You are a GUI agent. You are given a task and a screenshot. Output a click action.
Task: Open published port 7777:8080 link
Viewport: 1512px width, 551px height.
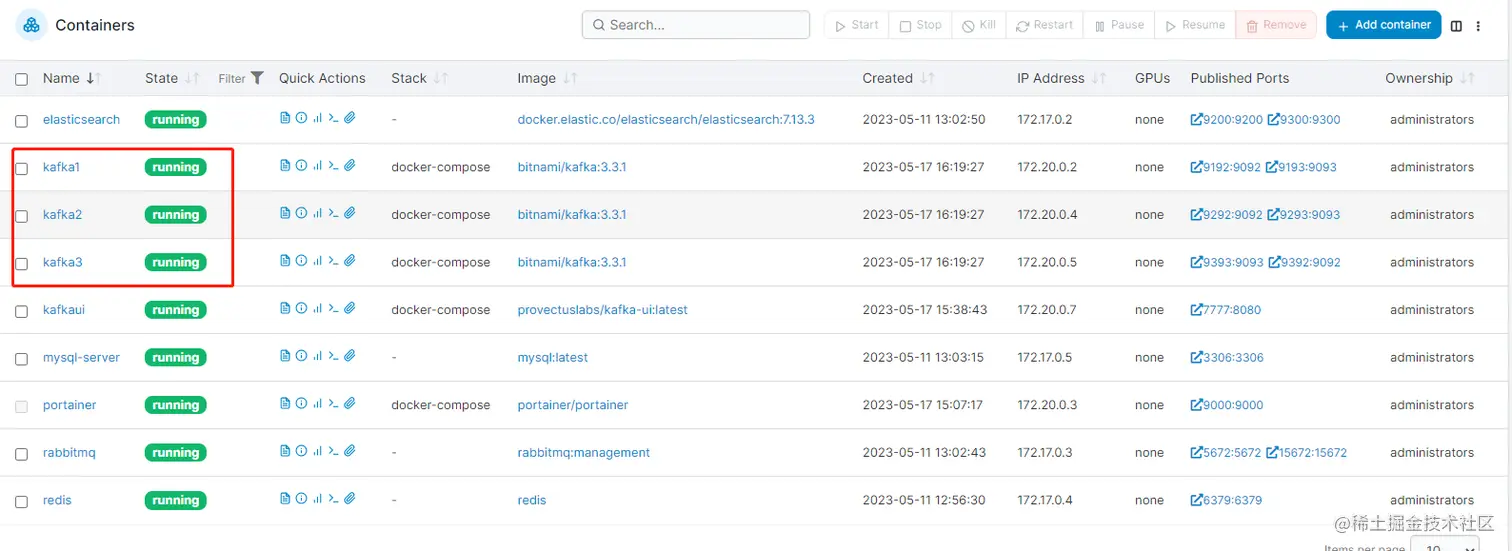[1226, 310]
